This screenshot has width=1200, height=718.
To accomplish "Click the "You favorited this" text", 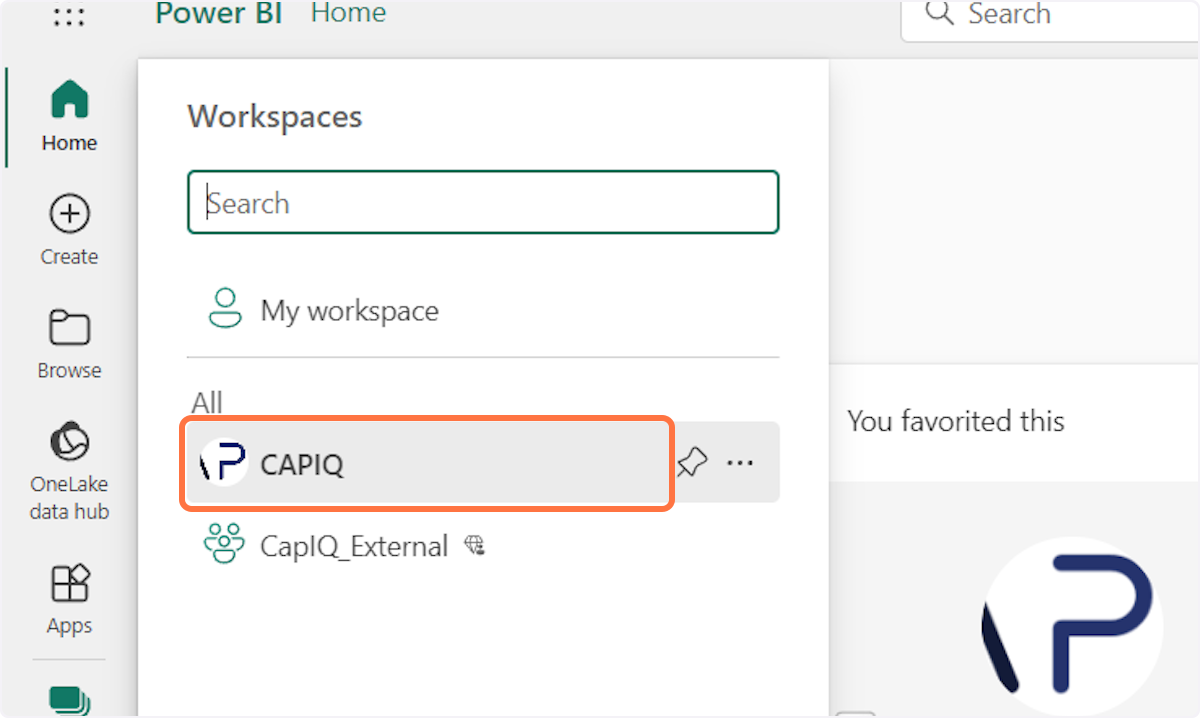I will click(956, 421).
